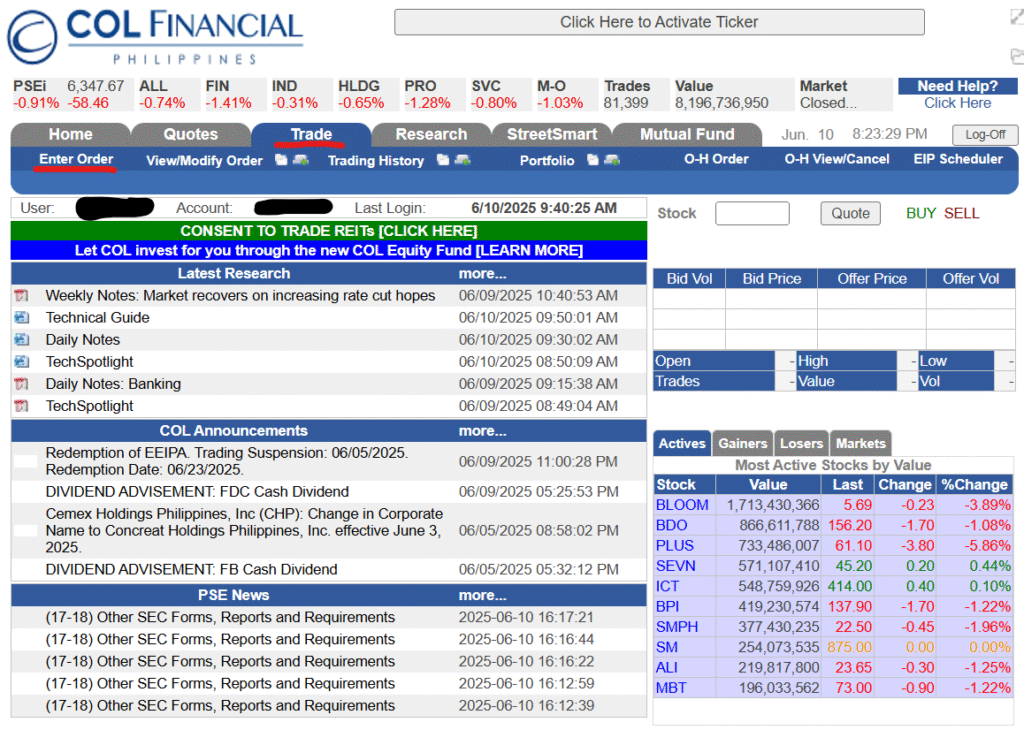Click 'more...' in the PSE News header
The image size is (1024, 730).
click(x=482, y=595)
